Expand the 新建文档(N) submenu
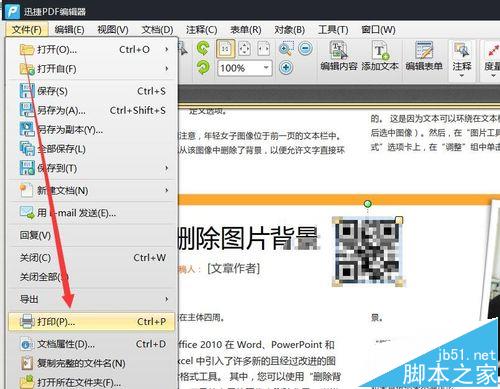Image resolution: width=500 pixels, height=389 pixels. (91, 190)
